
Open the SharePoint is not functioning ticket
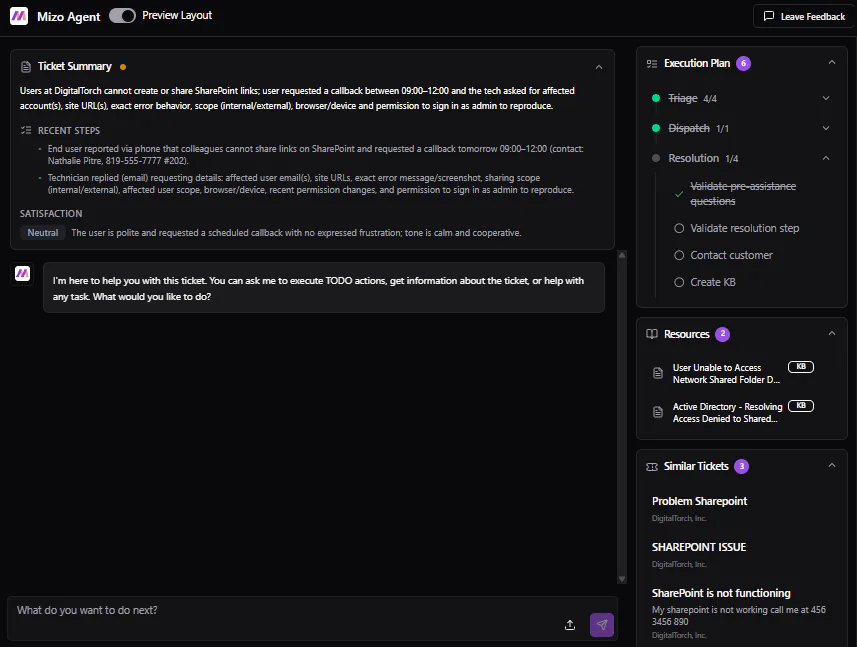(721, 593)
